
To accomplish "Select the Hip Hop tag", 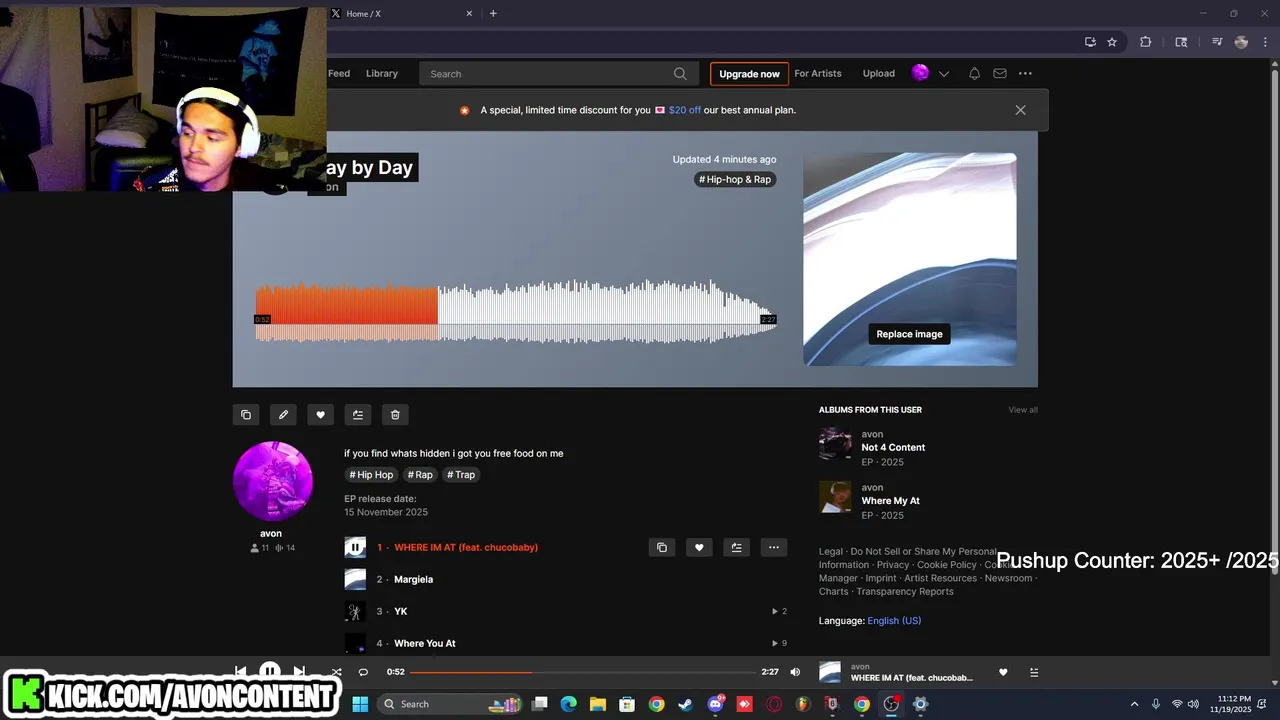I will [x=371, y=475].
